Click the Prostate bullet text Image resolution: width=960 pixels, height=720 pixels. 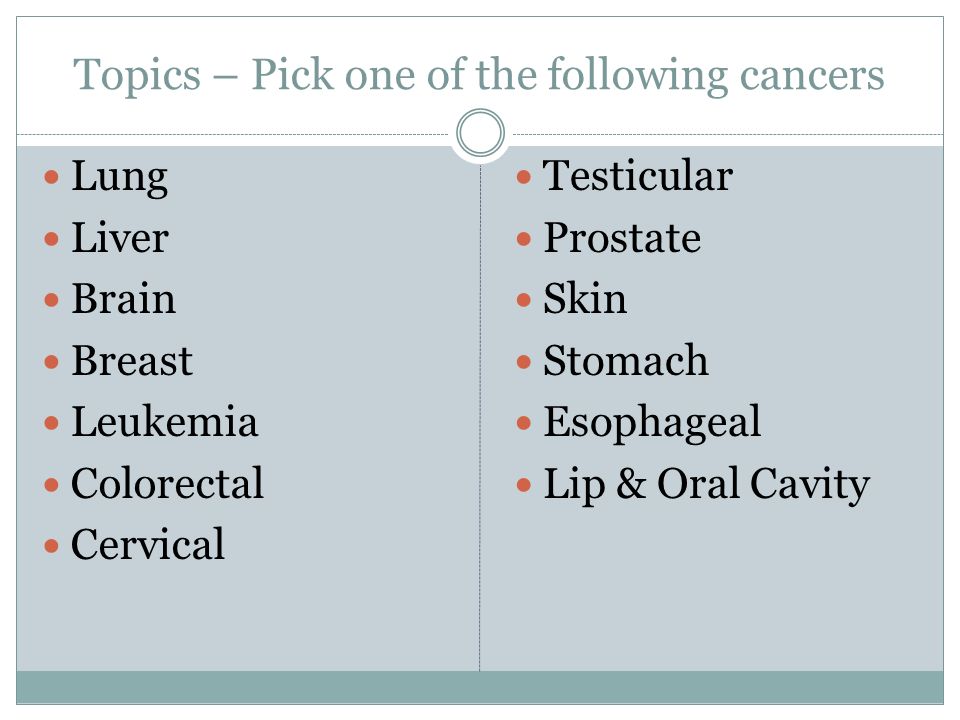(622, 238)
